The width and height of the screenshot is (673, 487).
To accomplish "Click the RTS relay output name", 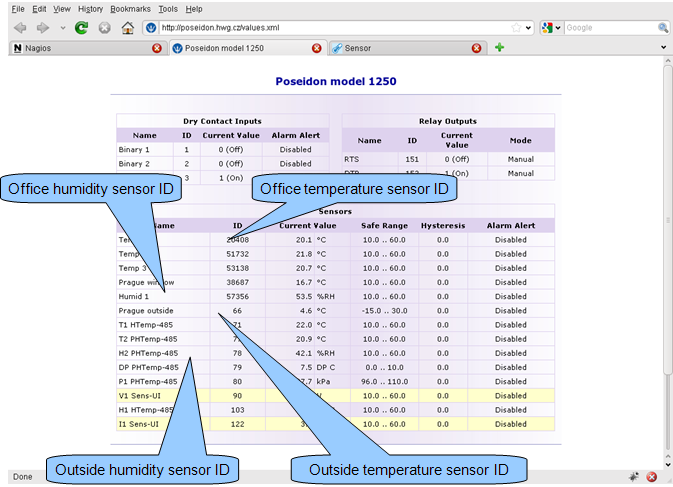I will [x=352, y=159].
